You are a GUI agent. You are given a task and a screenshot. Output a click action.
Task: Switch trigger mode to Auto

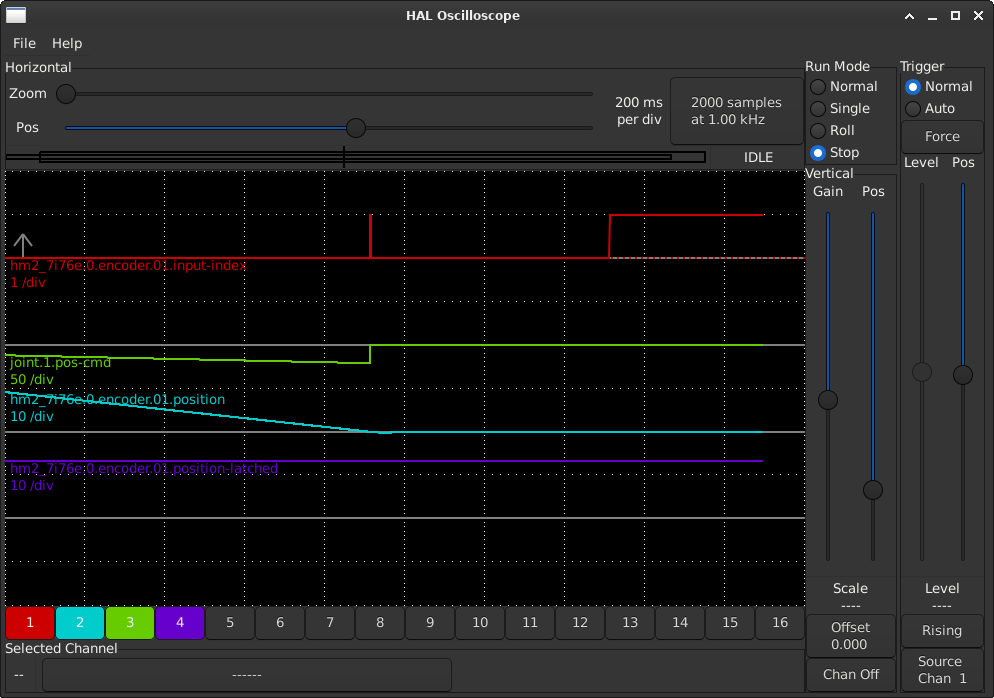pos(913,109)
